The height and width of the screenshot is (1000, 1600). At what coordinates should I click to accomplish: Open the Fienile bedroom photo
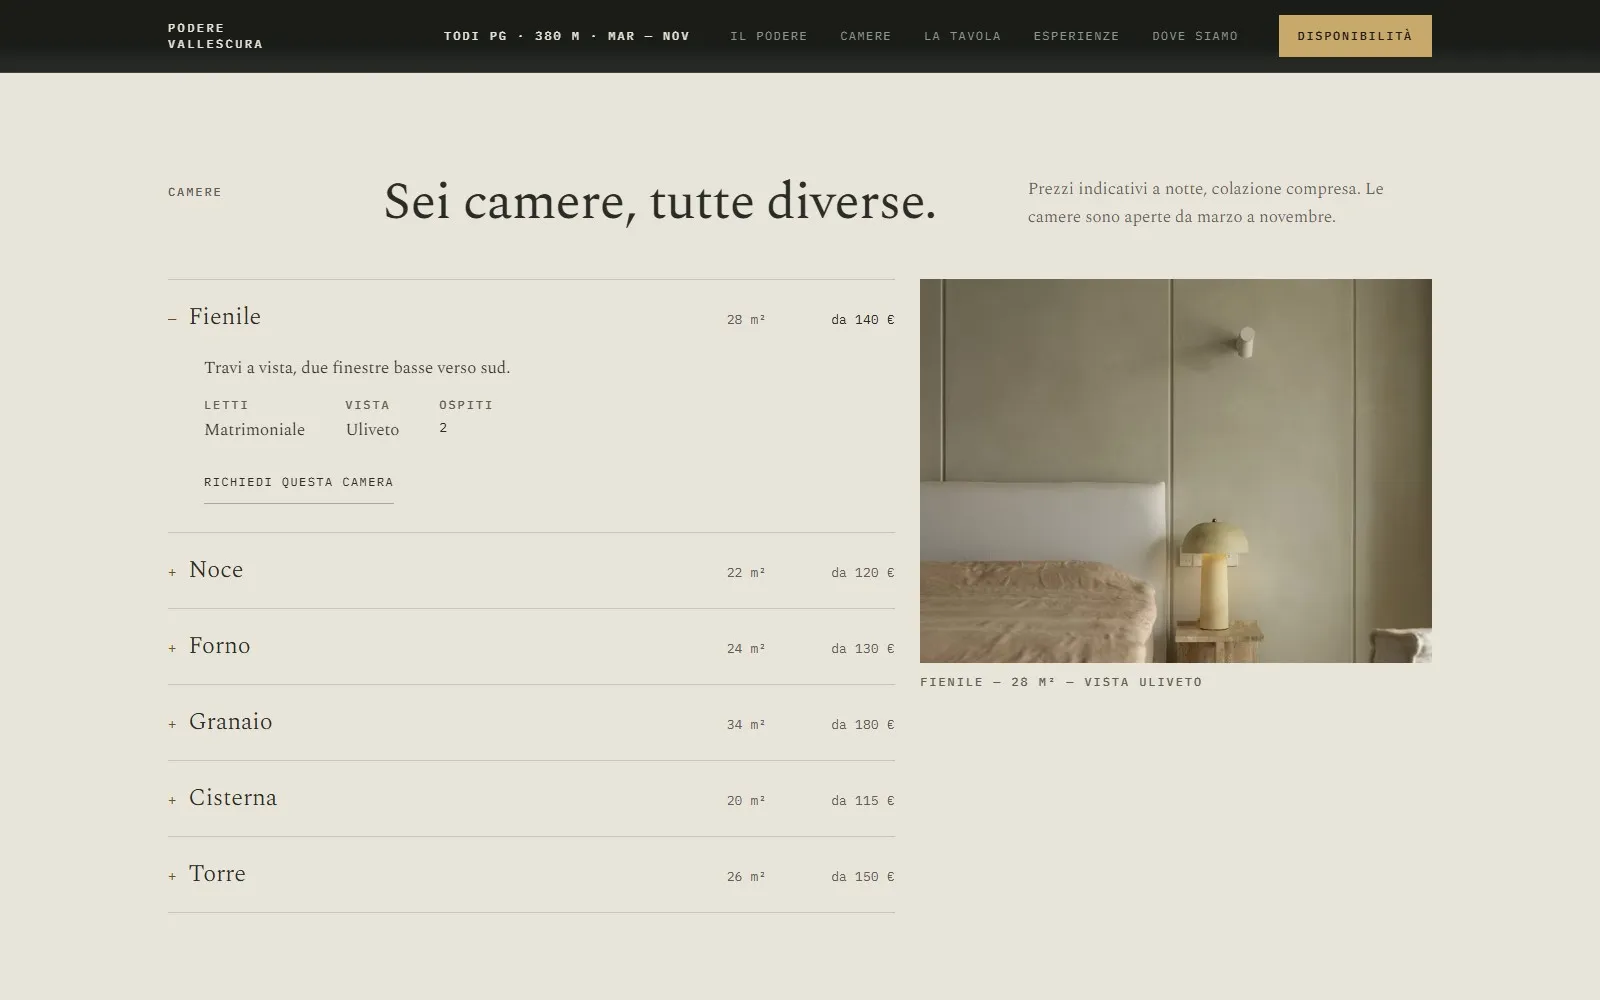[x=1176, y=471]
